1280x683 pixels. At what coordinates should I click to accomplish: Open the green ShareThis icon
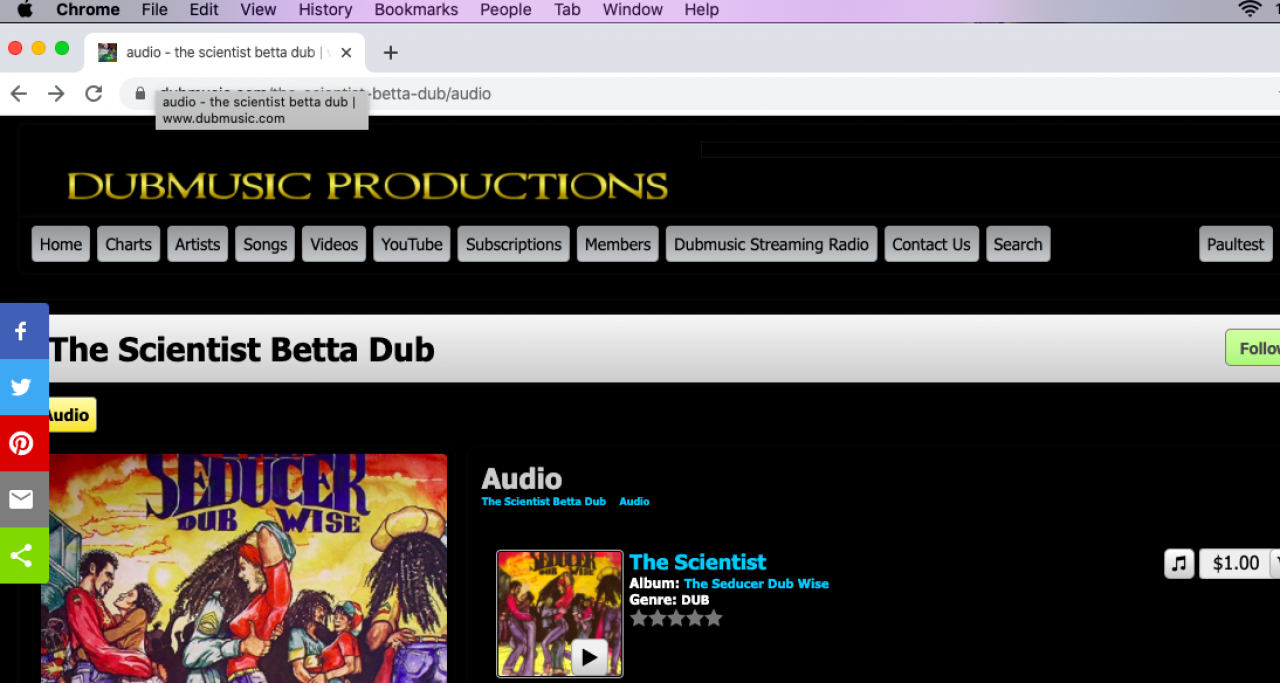(x=22, y=555)
